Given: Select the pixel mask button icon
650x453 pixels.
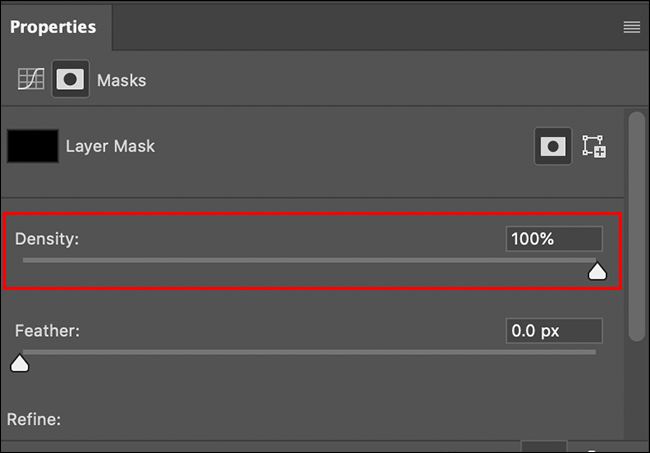Looking at the screenshot, I should pos(553,146).
